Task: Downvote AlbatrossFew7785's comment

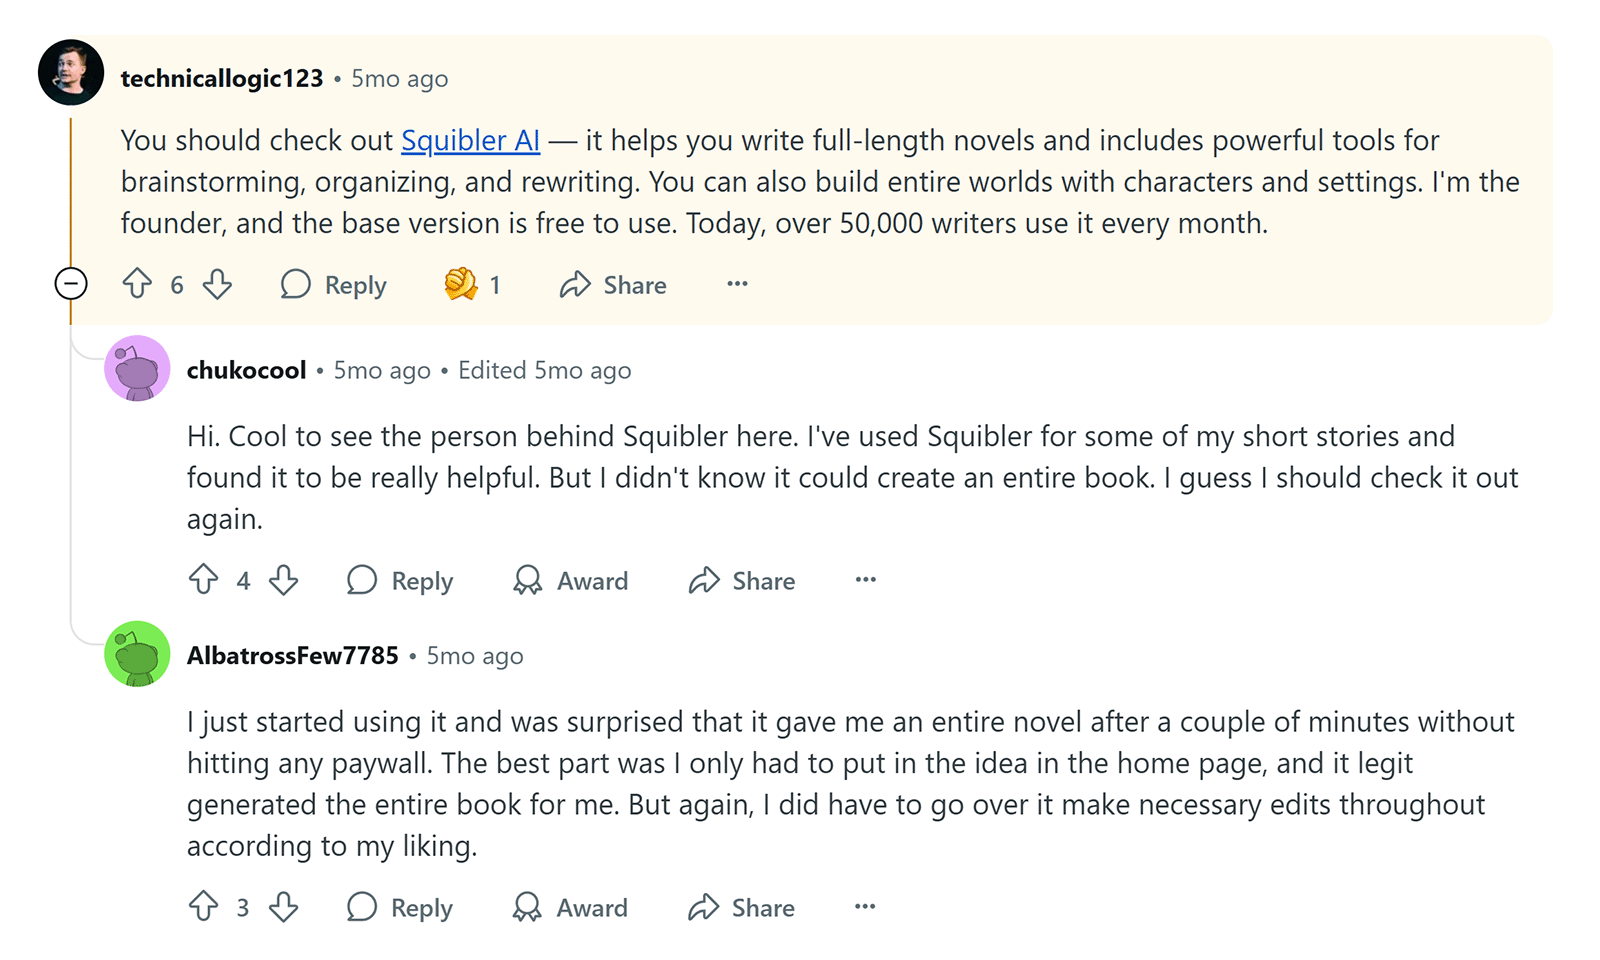Action: coord(283,907)
